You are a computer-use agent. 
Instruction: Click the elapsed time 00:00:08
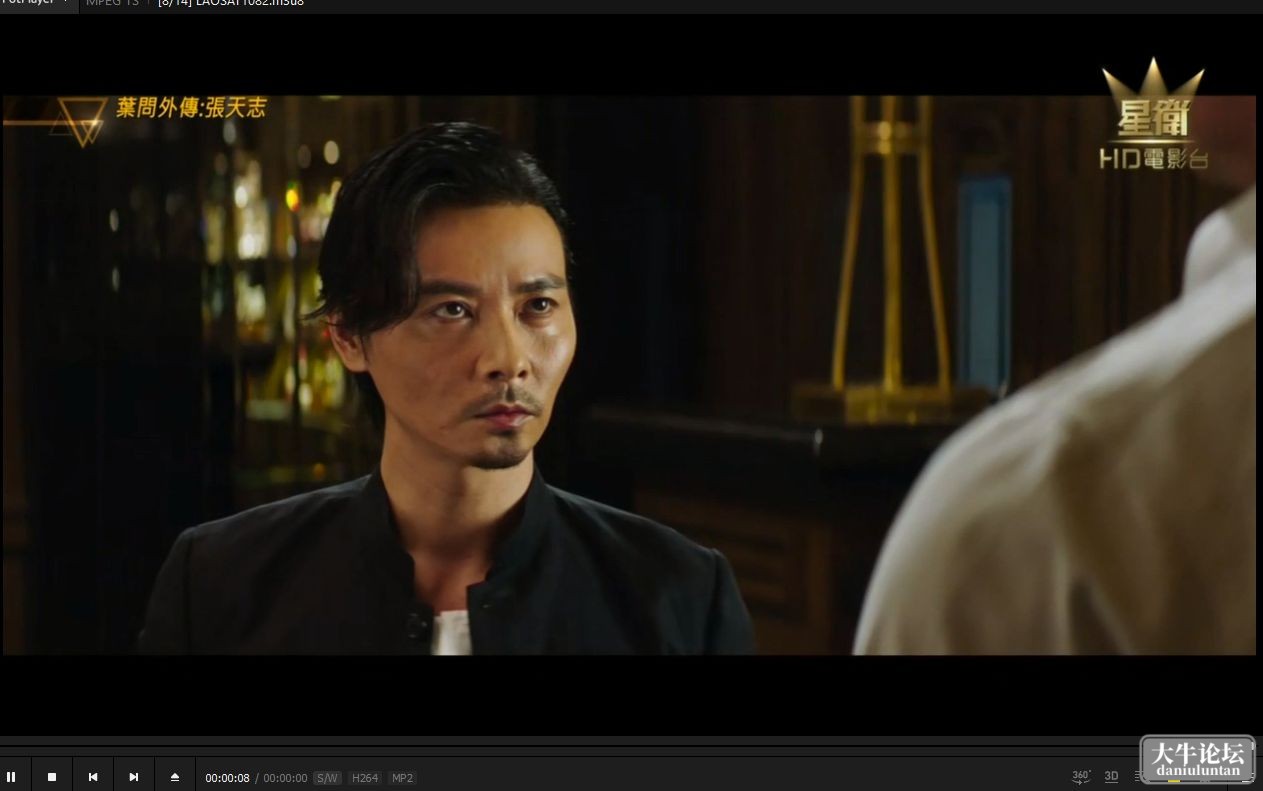(x=227, y=778)
